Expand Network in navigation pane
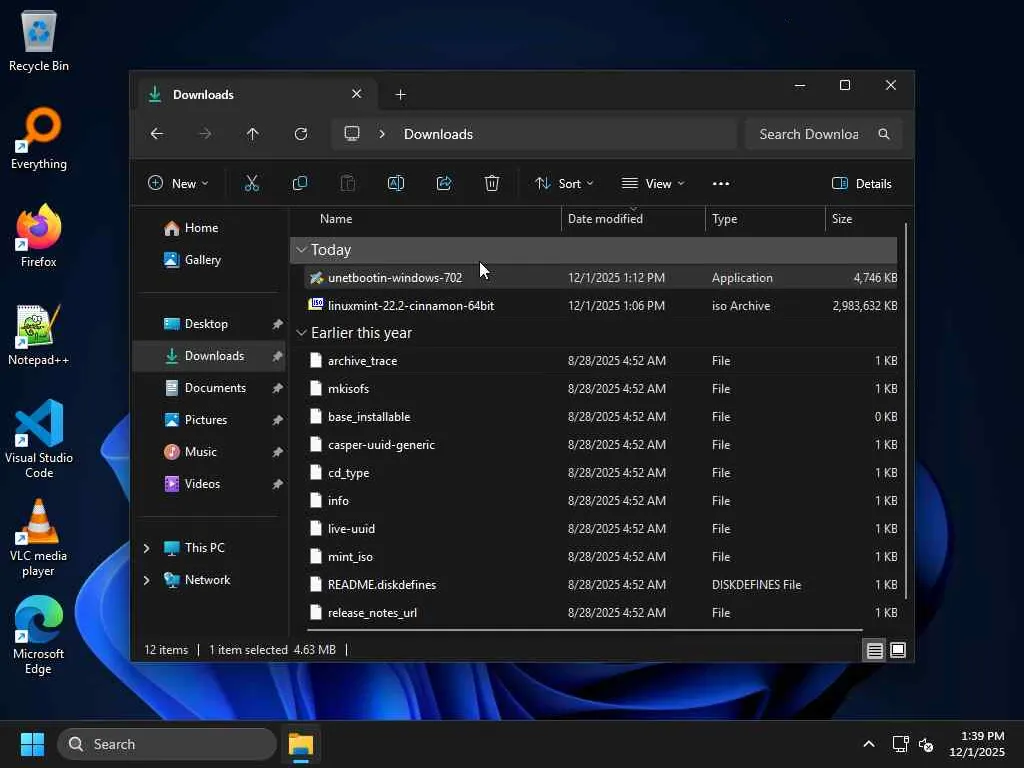The height and width of the screenshot is (768, 1024). point(147,580)
